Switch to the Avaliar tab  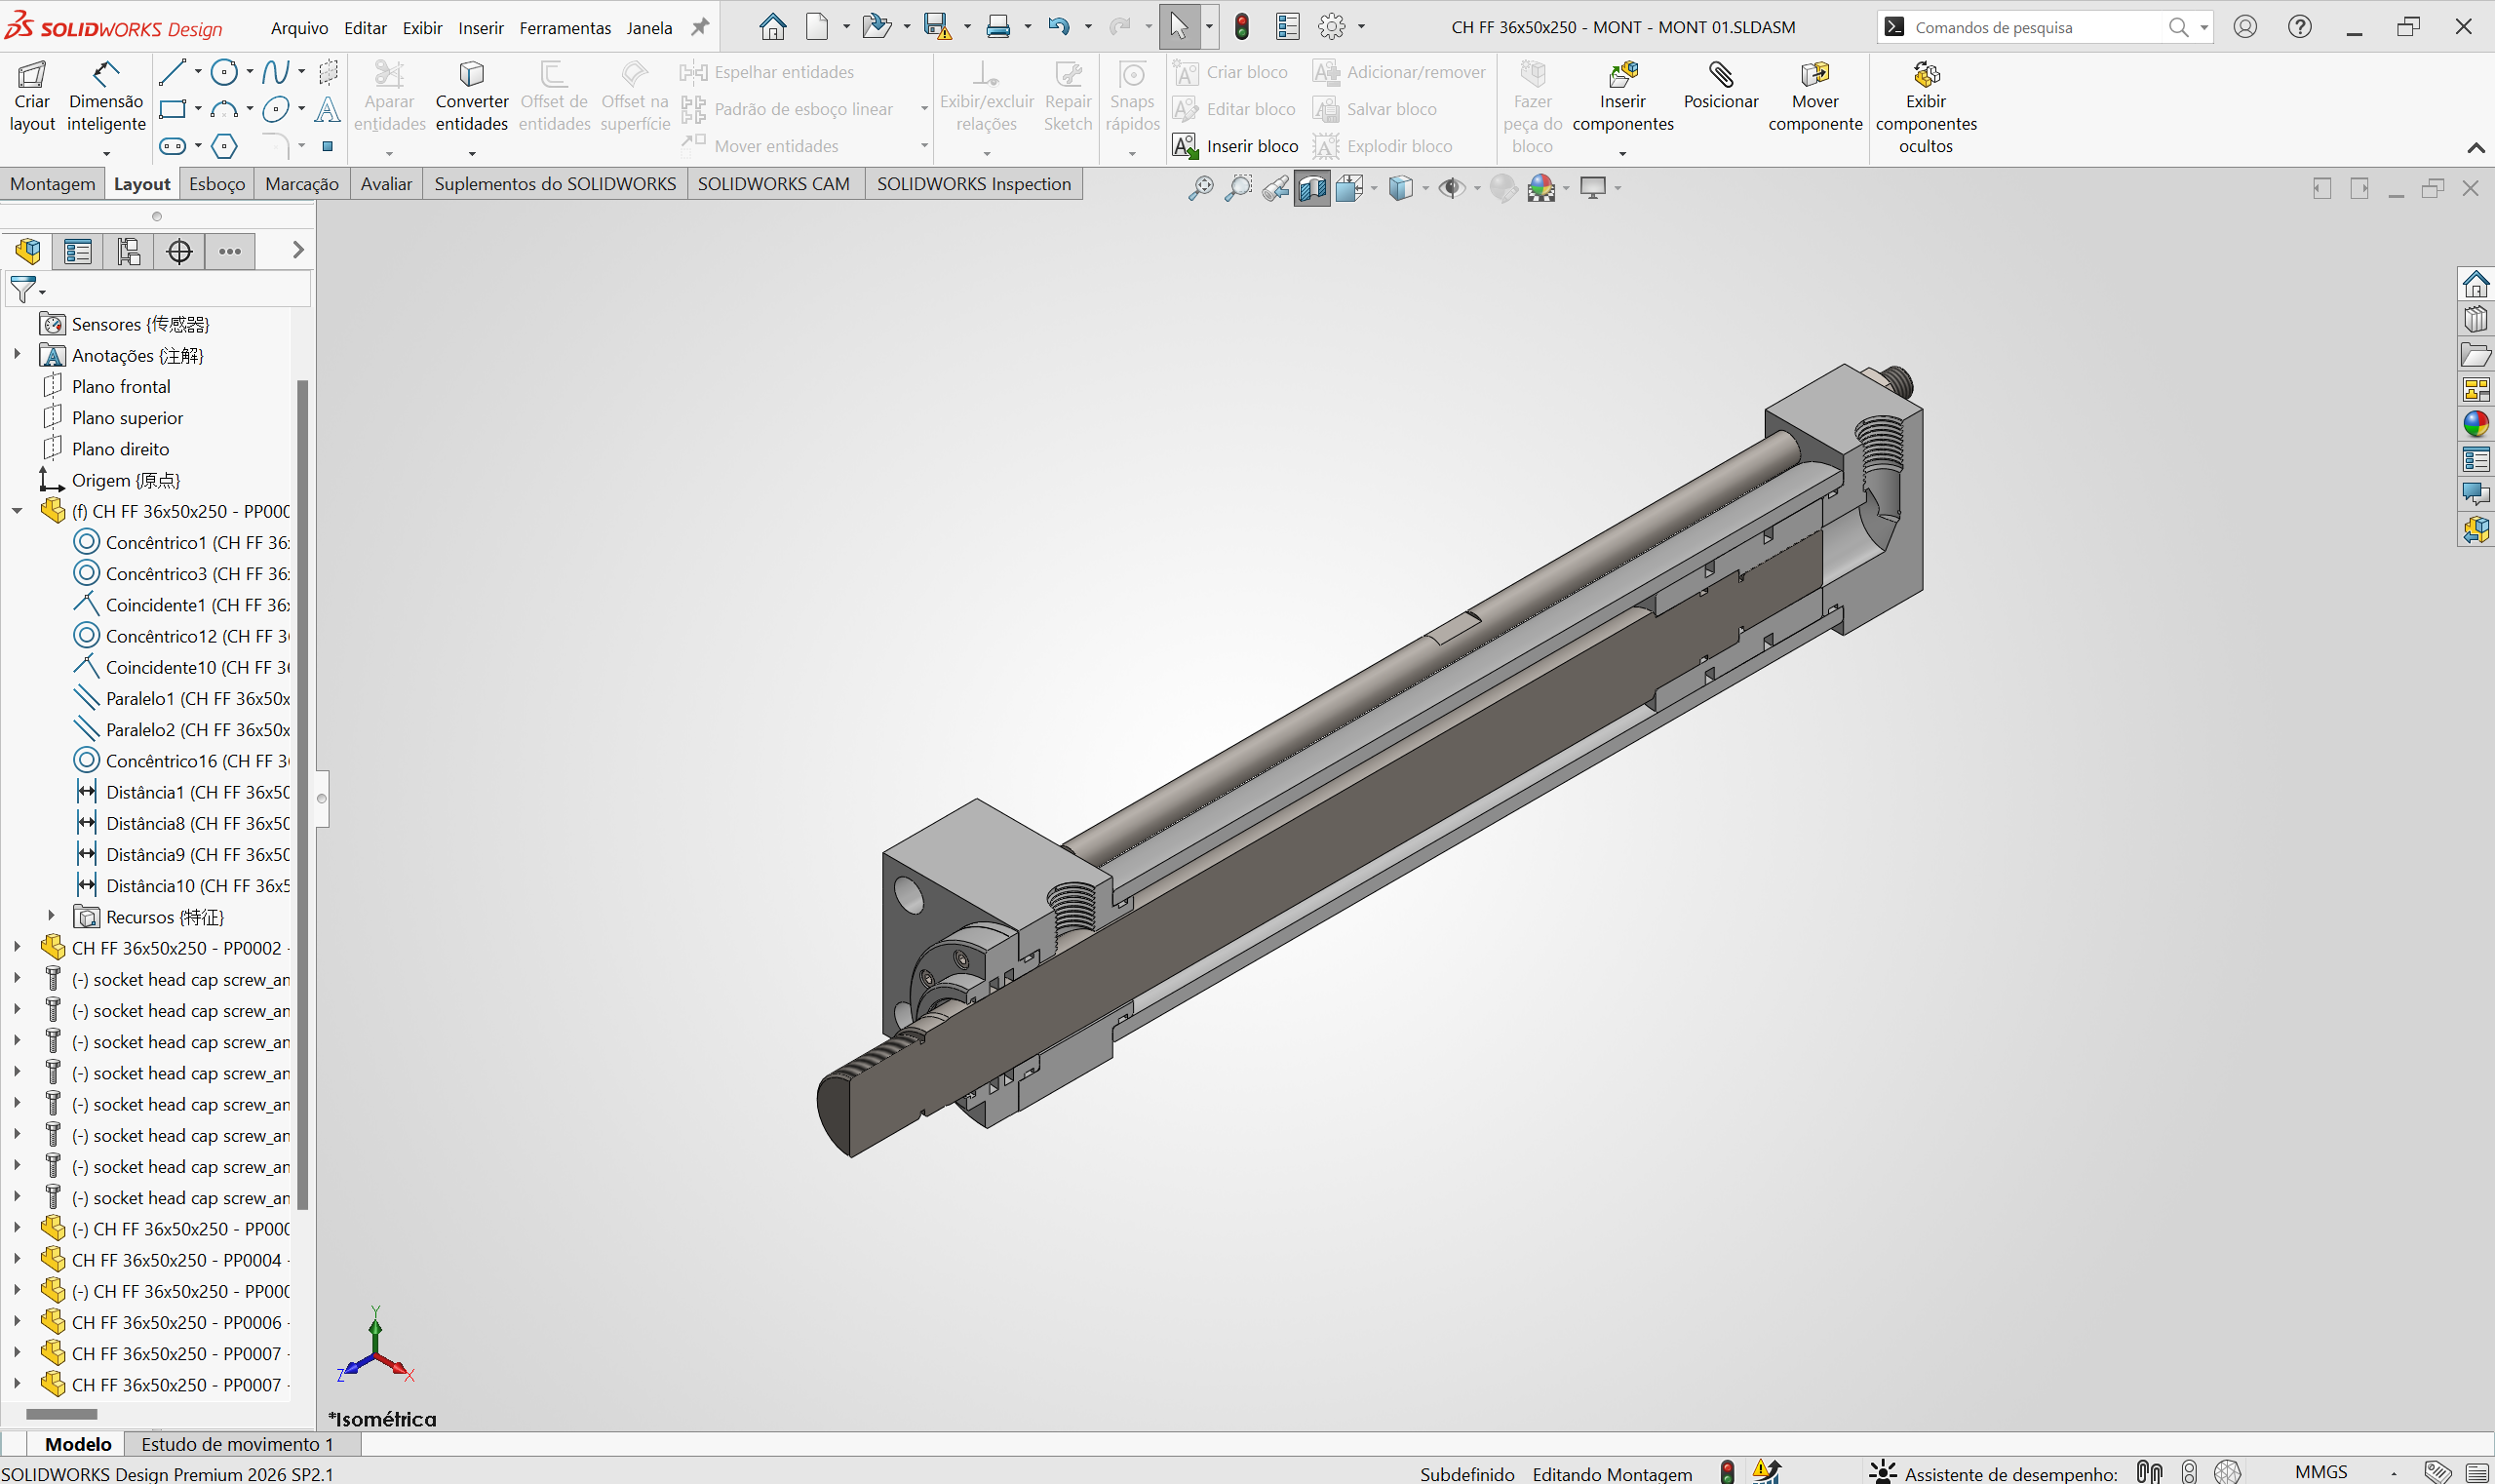386,184
